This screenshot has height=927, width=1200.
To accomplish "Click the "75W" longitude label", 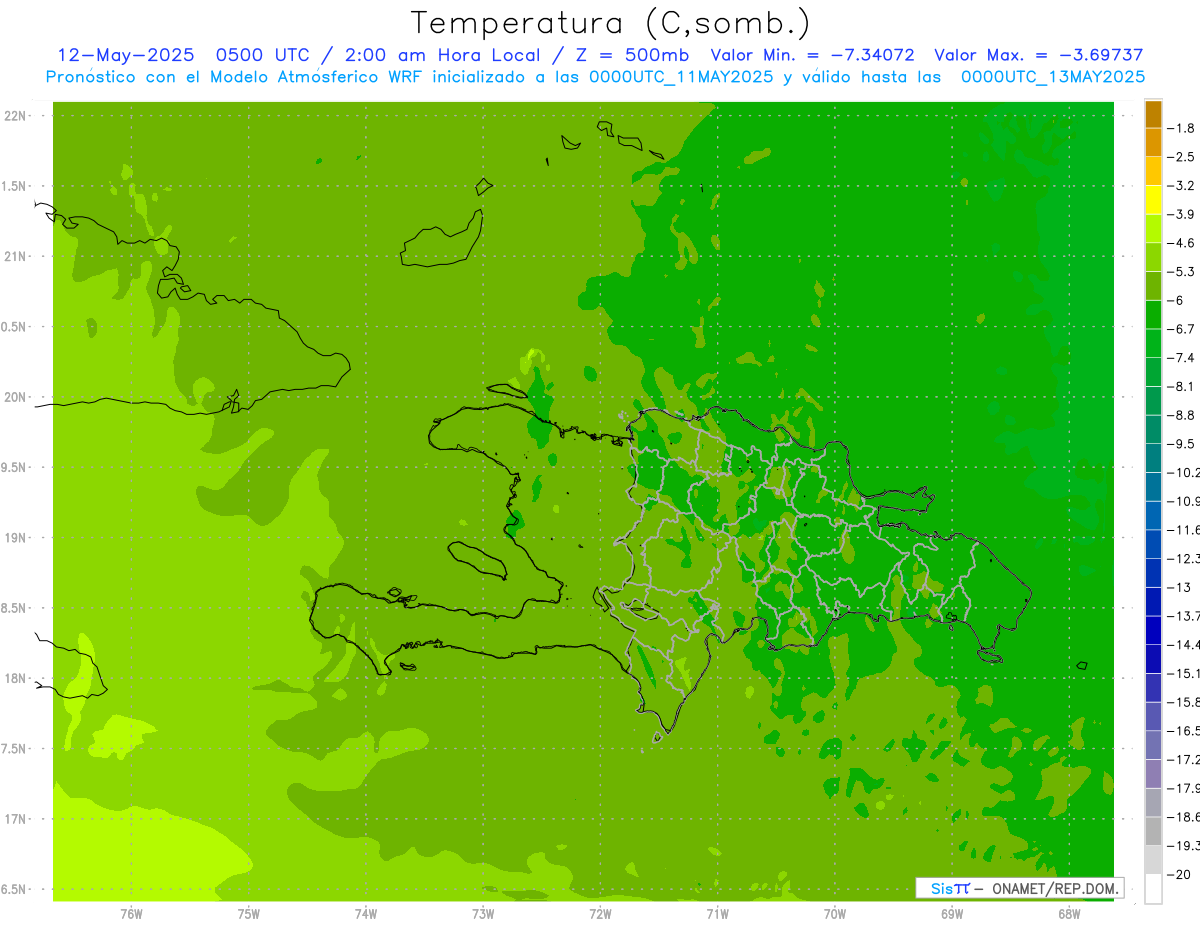I will point(249,913).
